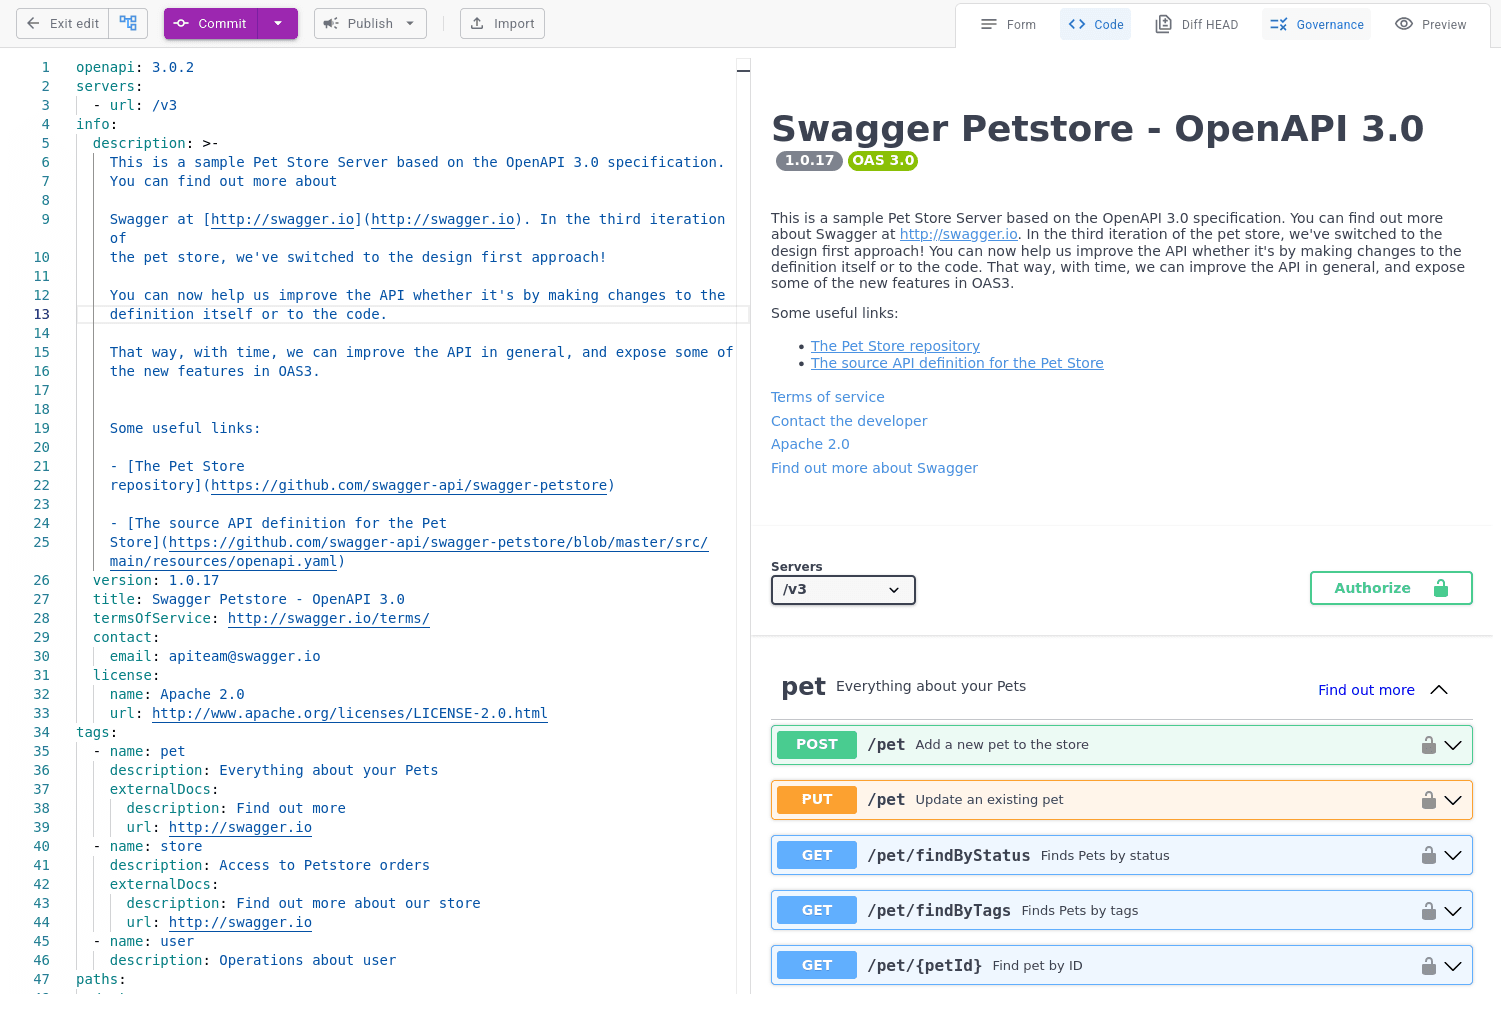Click the OAS 3.0 badge
Image resolution: width=1501 pixels, height=1026 pixels.
click(883, 161)
